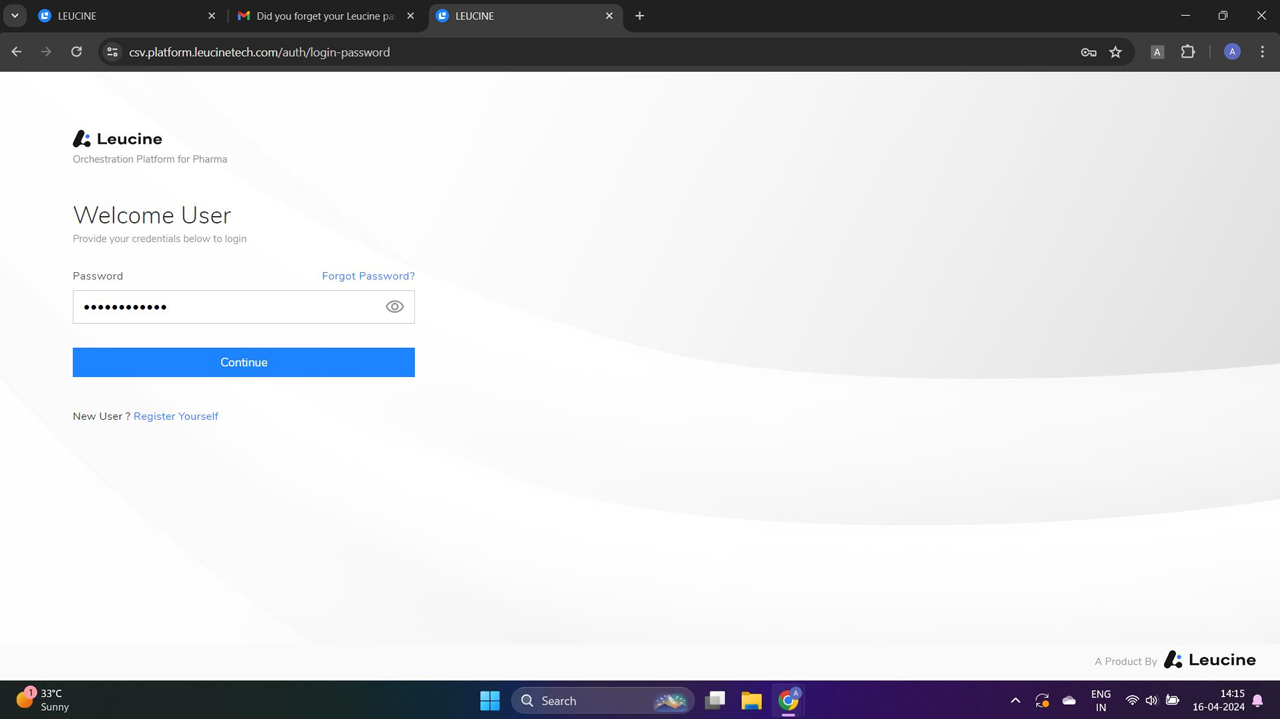Click the Leucine logo beside 'A Product By'
The width and height of the screenshot is (1280, 719).
(1210, 660)
